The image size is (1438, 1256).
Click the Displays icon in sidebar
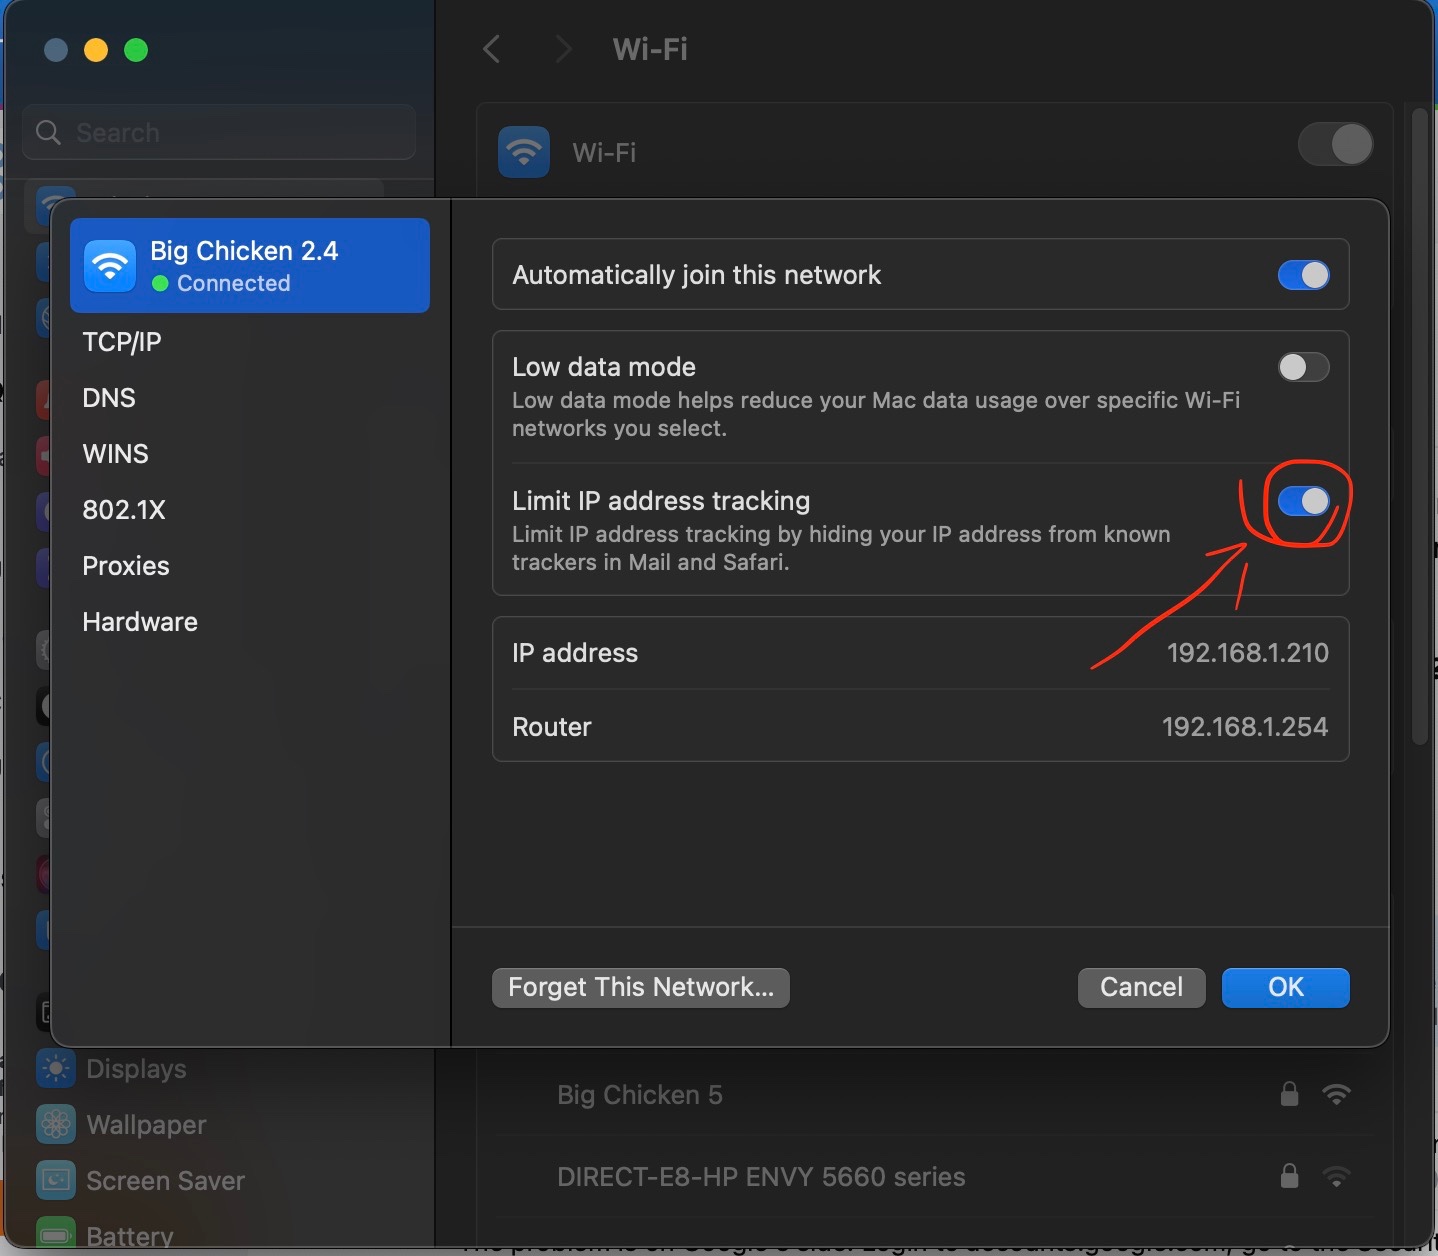[x=56, y=1069]
